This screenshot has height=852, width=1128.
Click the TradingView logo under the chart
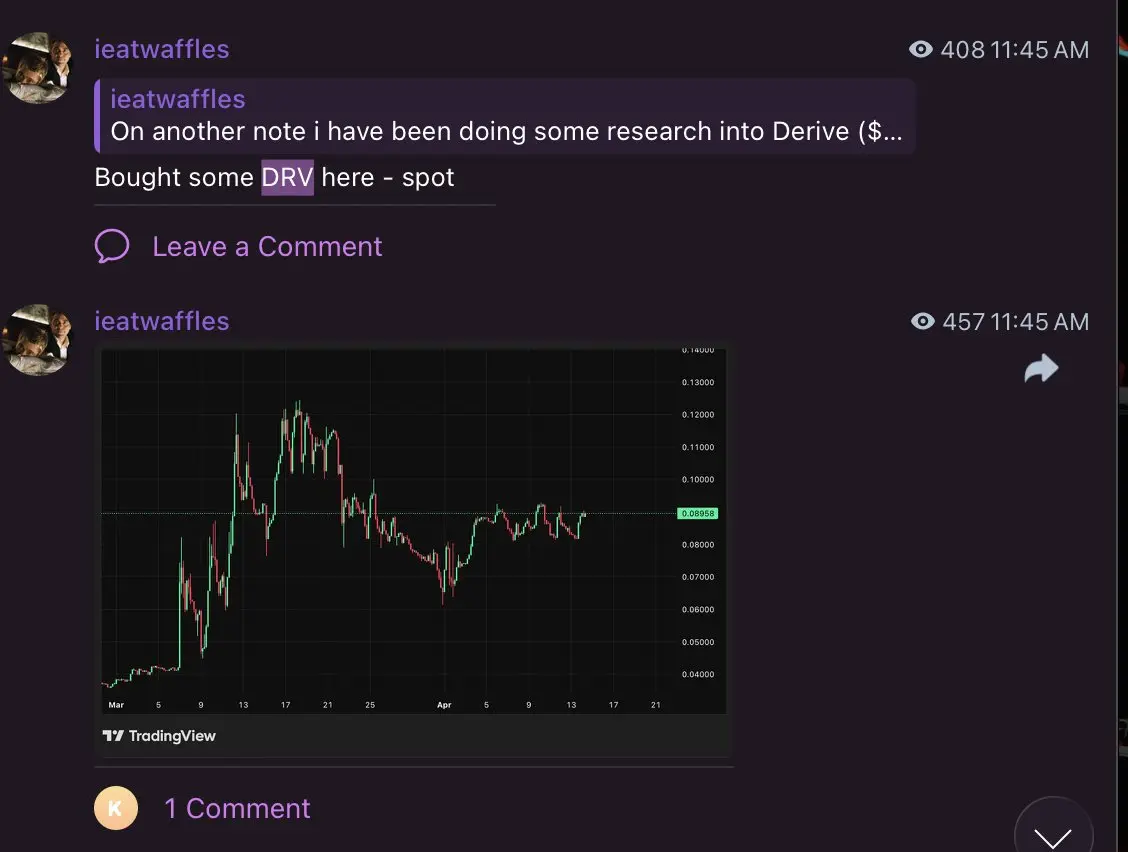pyautogui.click(x=159, y=735)
